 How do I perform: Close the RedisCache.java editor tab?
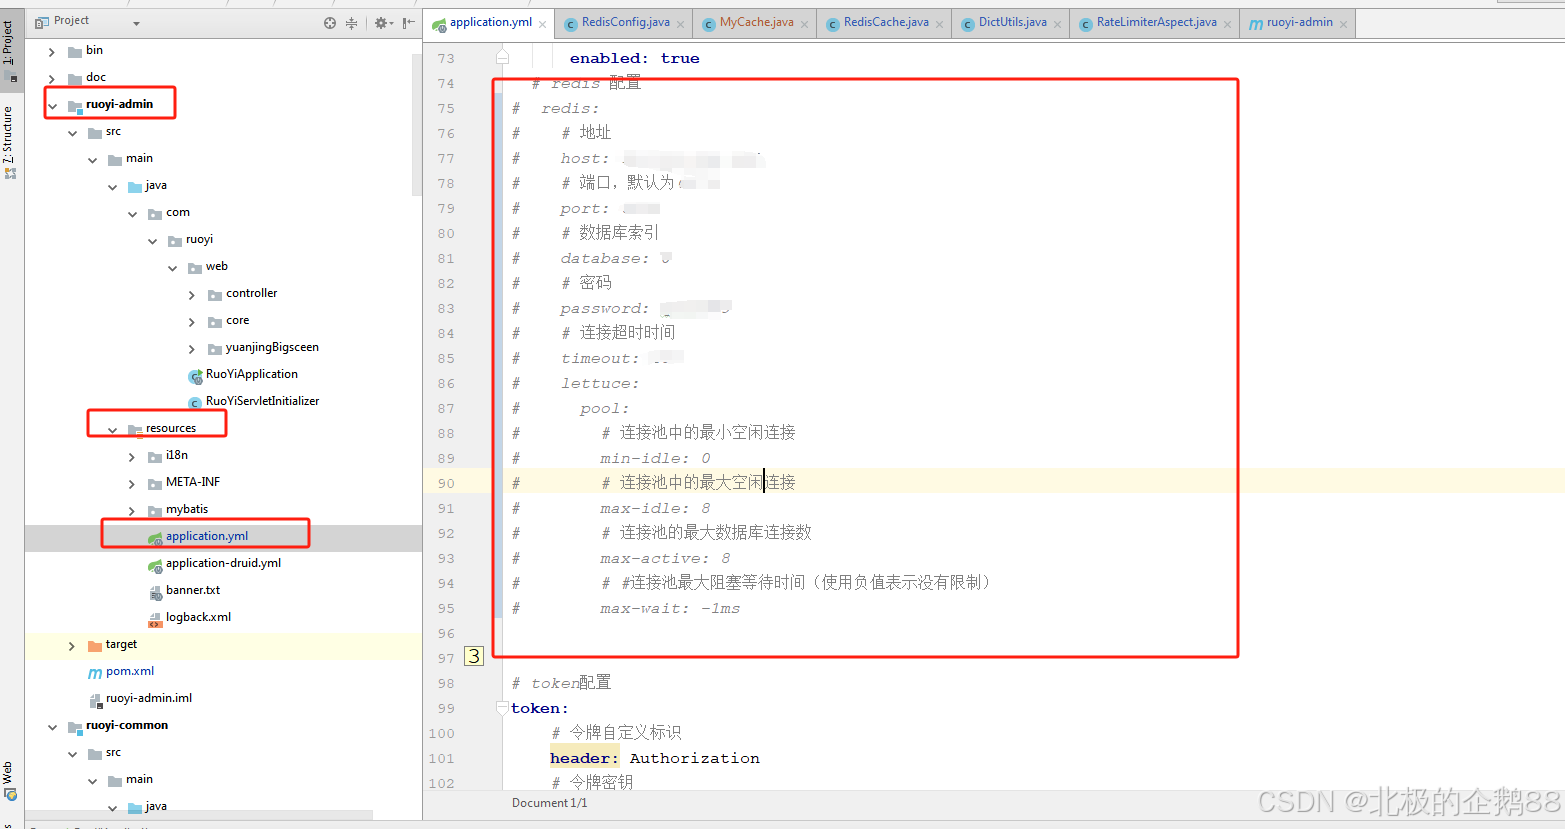pos(939,24)
